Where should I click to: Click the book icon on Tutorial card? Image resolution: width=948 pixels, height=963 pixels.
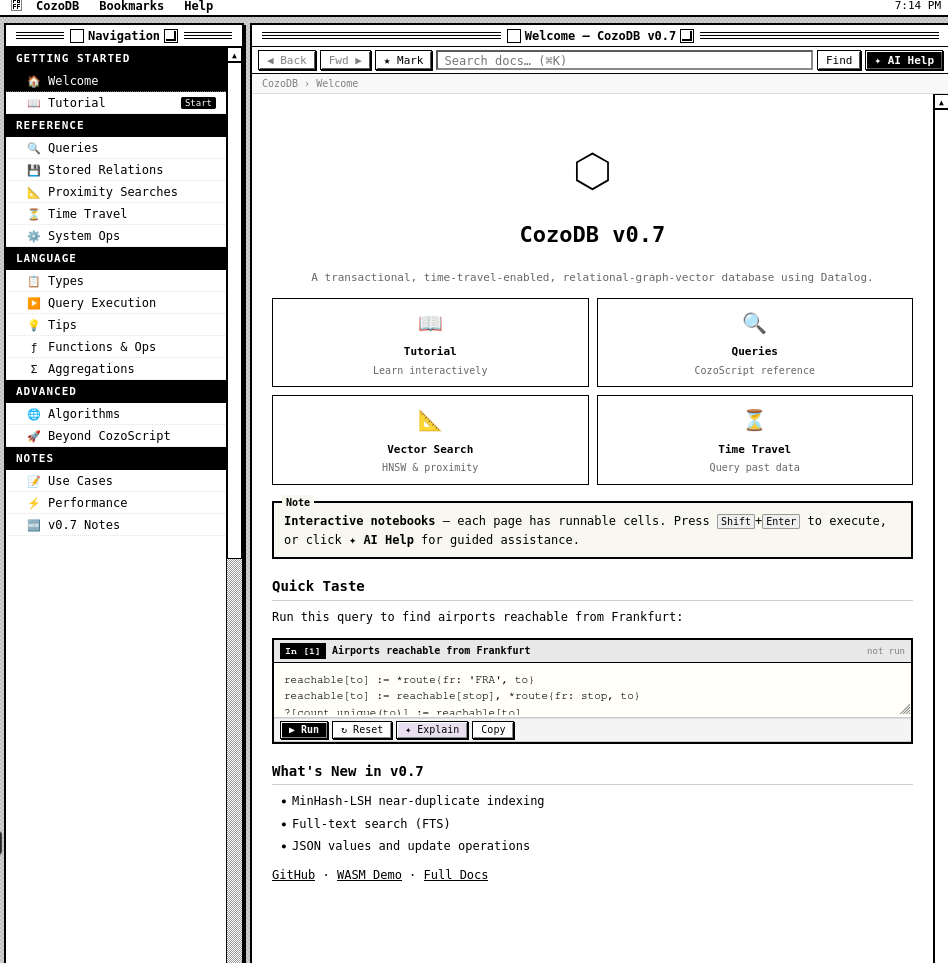(x=430, y=323)
